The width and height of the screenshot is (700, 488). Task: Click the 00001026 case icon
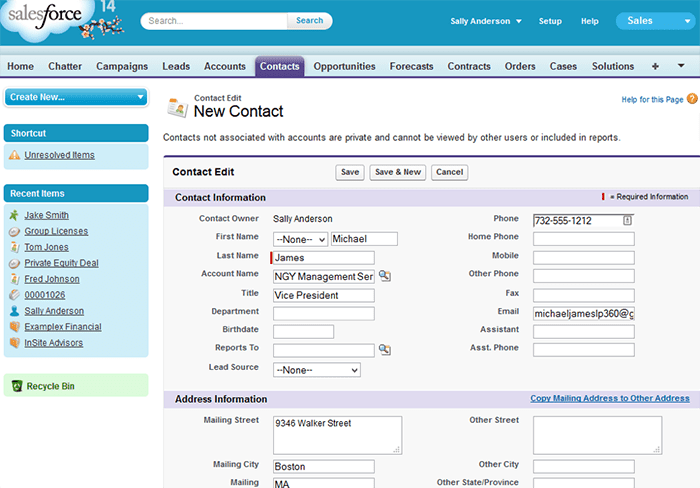(14, 295)
